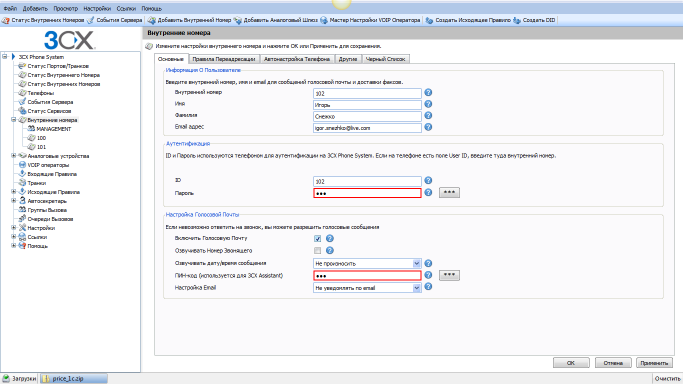Select Статус Сервисов in tree
683x384 pixels.
[x=49, y=111]
